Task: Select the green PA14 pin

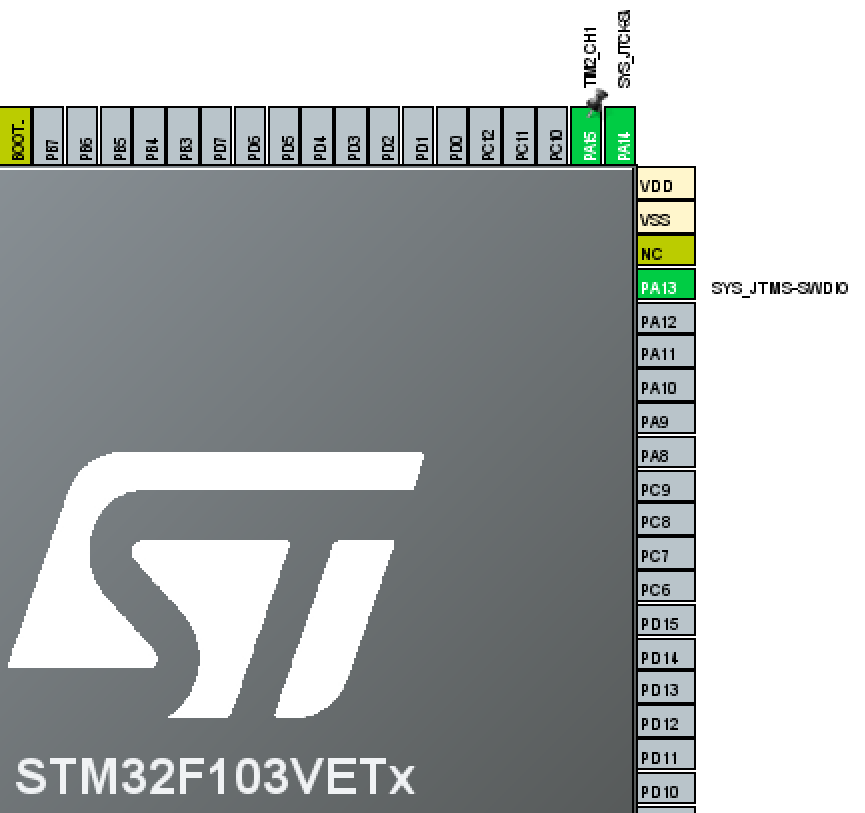Action: [620, 136]
